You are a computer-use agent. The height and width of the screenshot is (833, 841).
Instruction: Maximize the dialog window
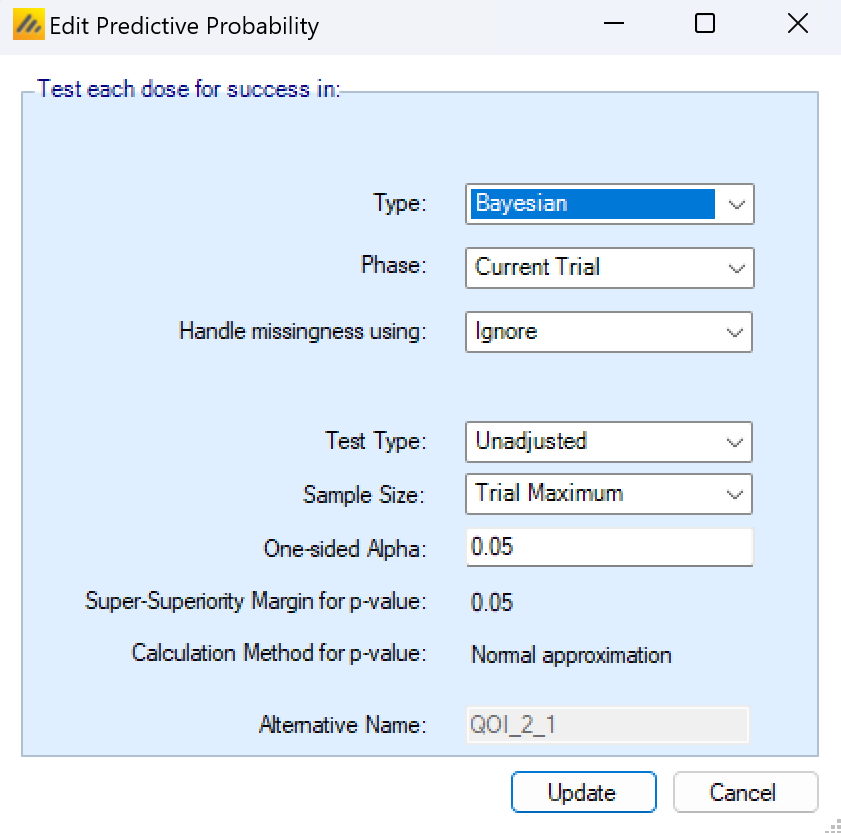pyautogui.click(x=704, y=25)
